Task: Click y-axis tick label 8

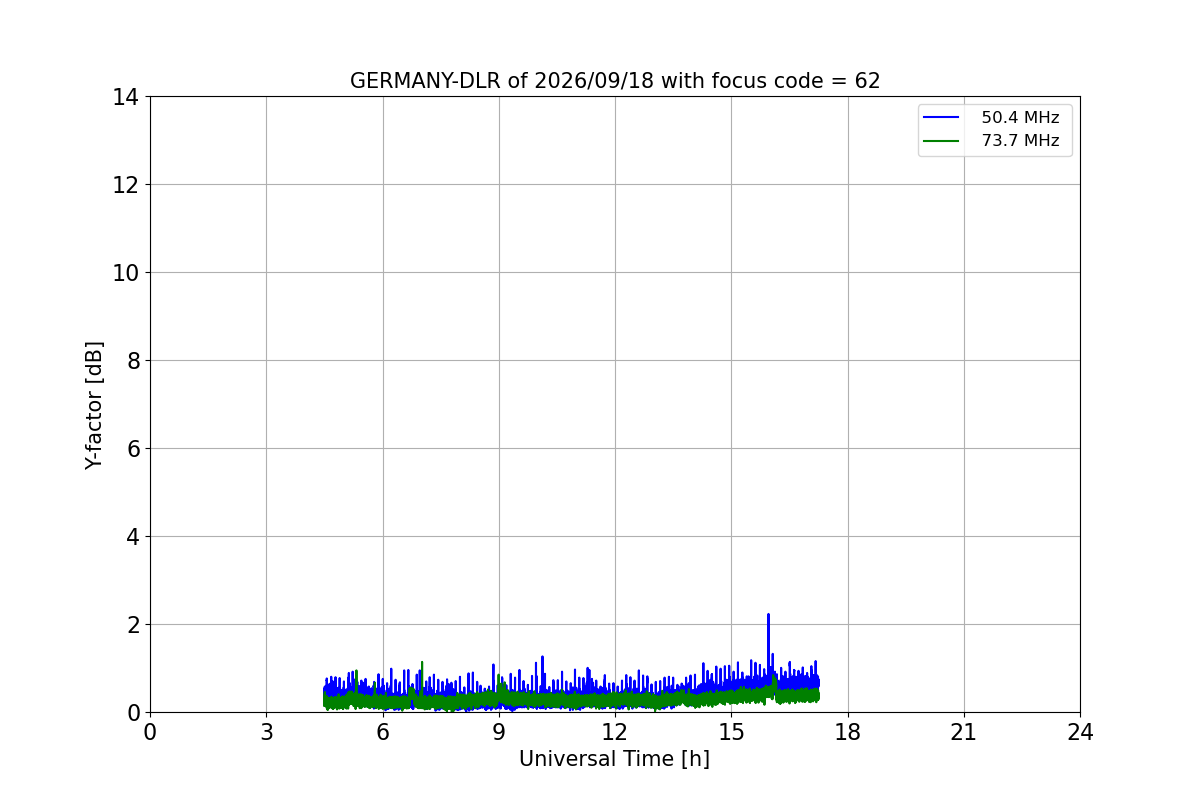Action: click(133, 361)
